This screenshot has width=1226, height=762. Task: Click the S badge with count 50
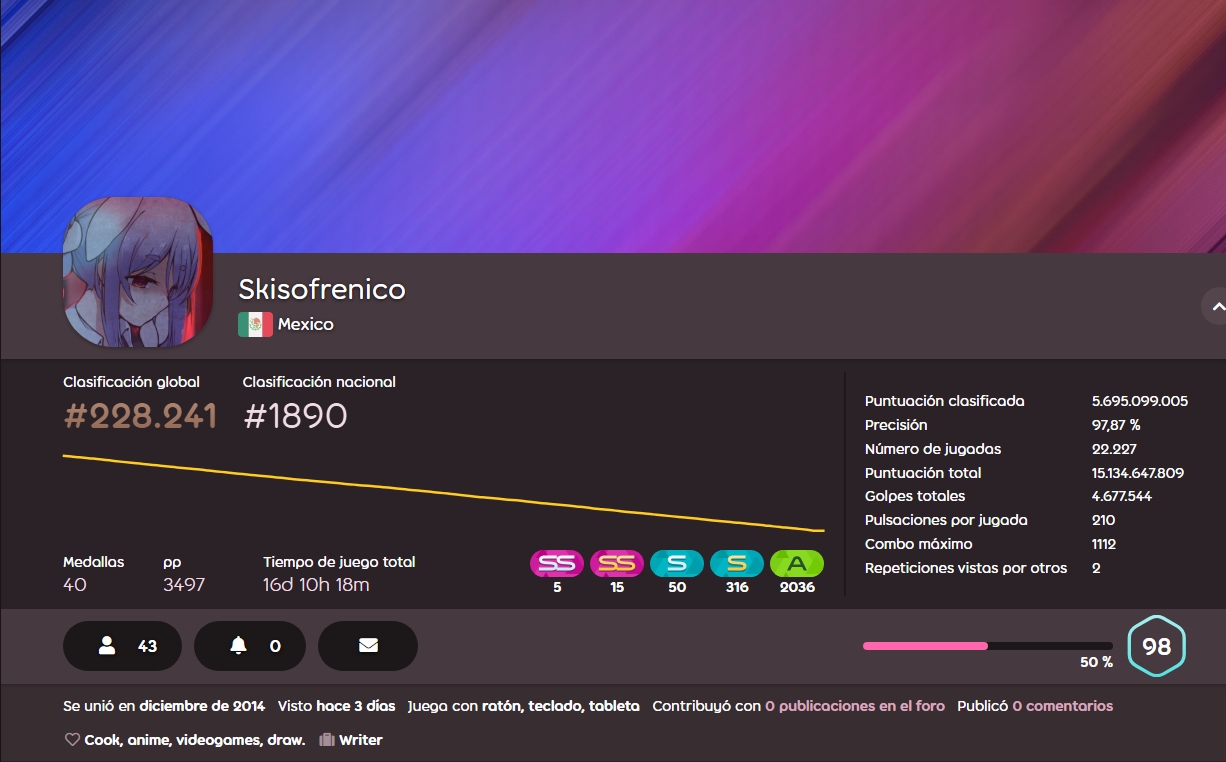pyautogui.click(x=677, y=564)
